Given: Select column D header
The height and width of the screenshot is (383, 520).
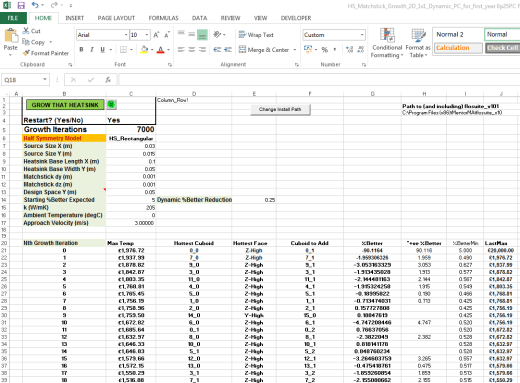Looking at the screenshot, I should pyautogui.click(x=194, y=94).
